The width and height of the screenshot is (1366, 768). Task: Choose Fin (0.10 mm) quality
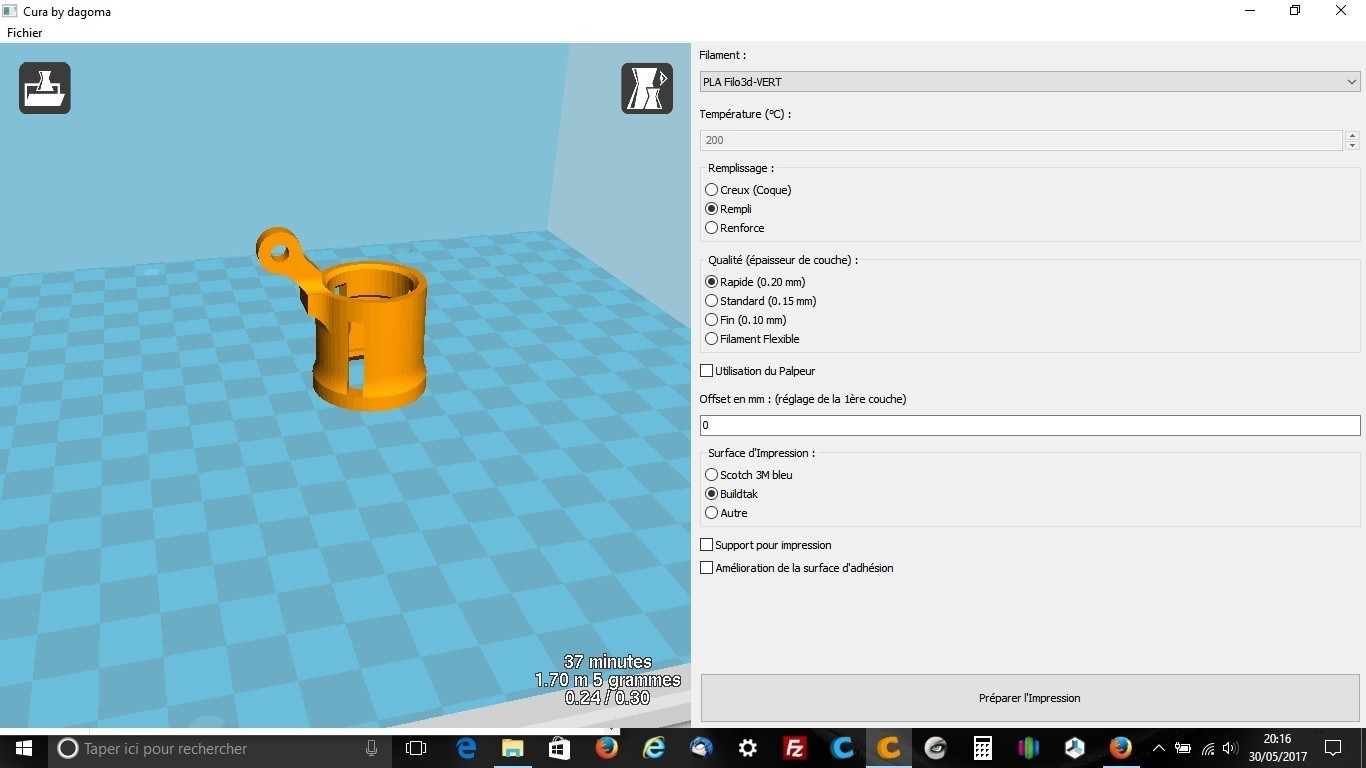(x=746, y=320)
